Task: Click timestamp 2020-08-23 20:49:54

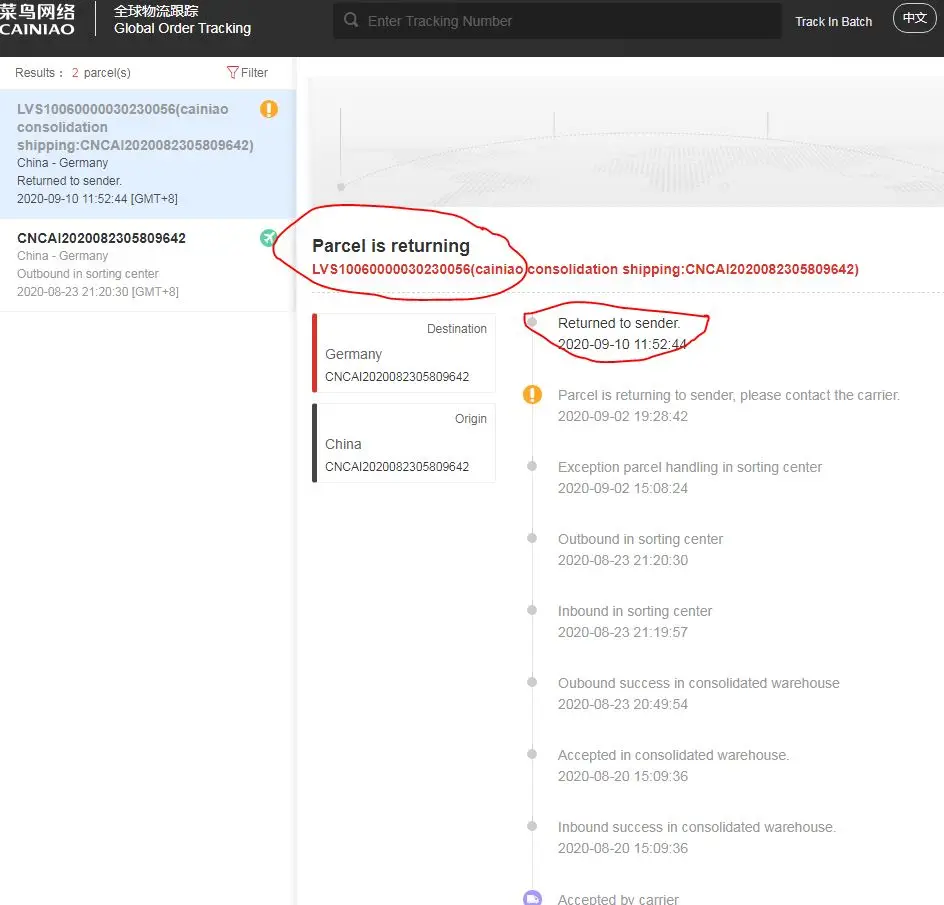Action: tap(623, 704)
